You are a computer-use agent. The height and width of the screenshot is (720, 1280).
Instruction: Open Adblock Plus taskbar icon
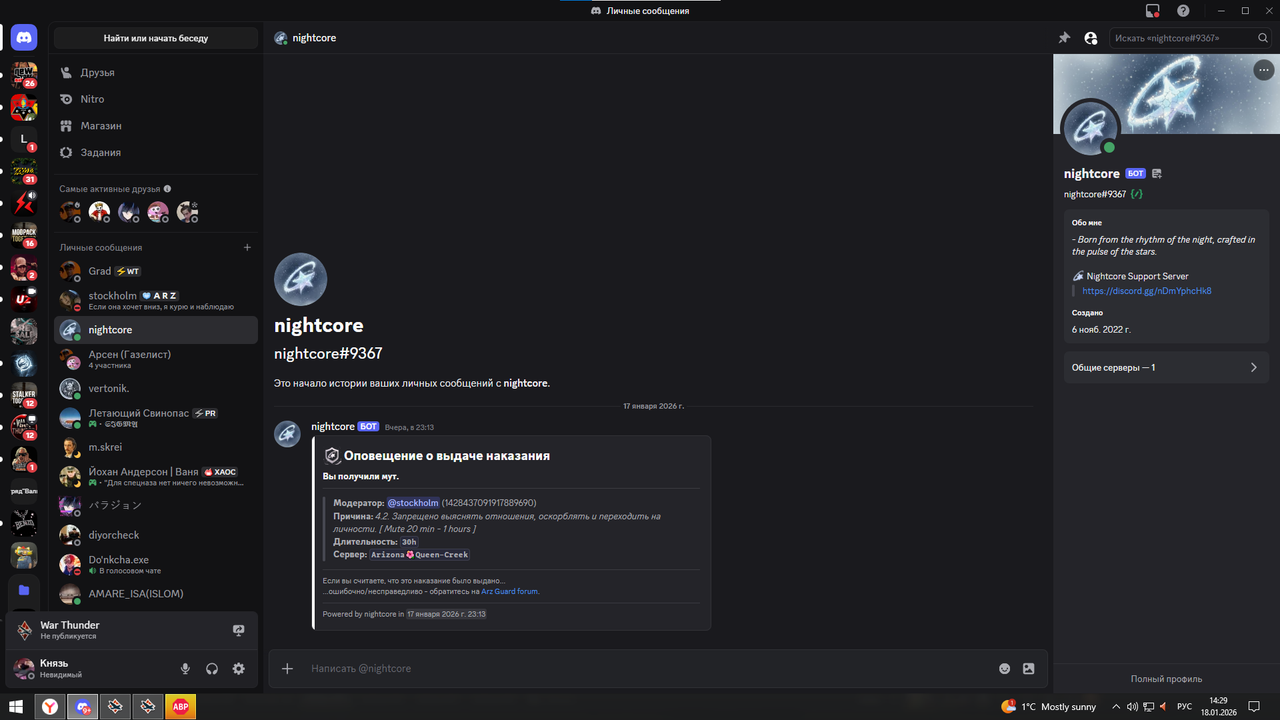click(181, 707)
